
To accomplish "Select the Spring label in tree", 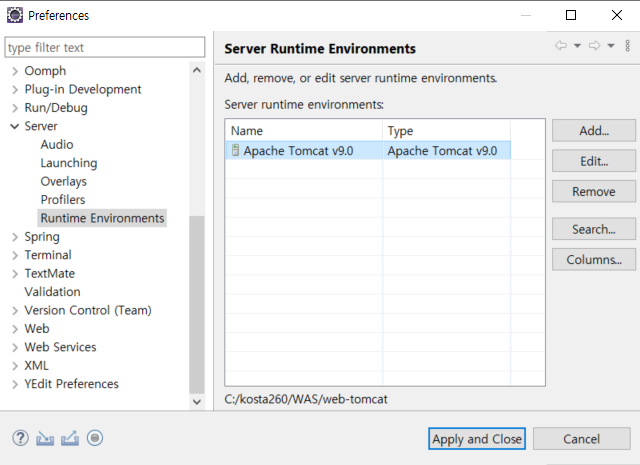I will [42, 237].
